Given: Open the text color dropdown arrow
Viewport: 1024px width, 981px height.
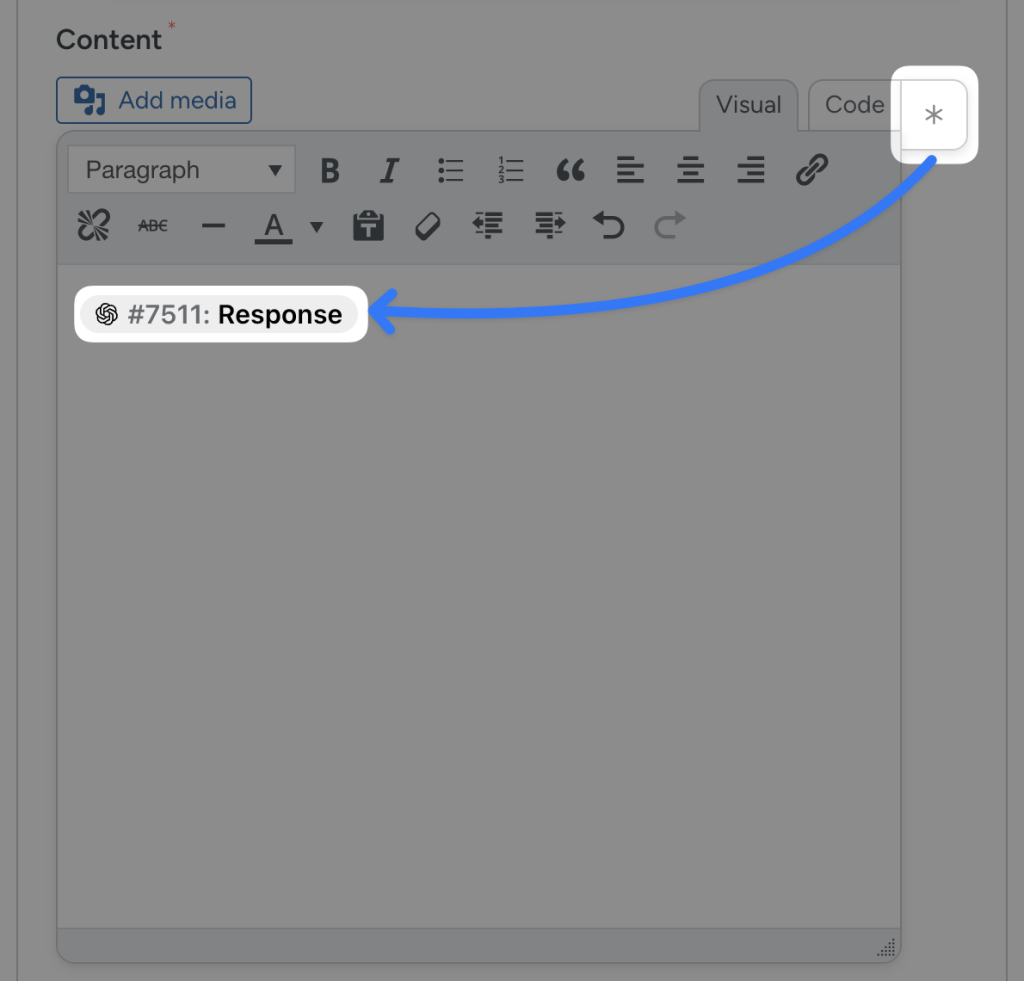Looking at the screenshot, I should click(316, 227).
